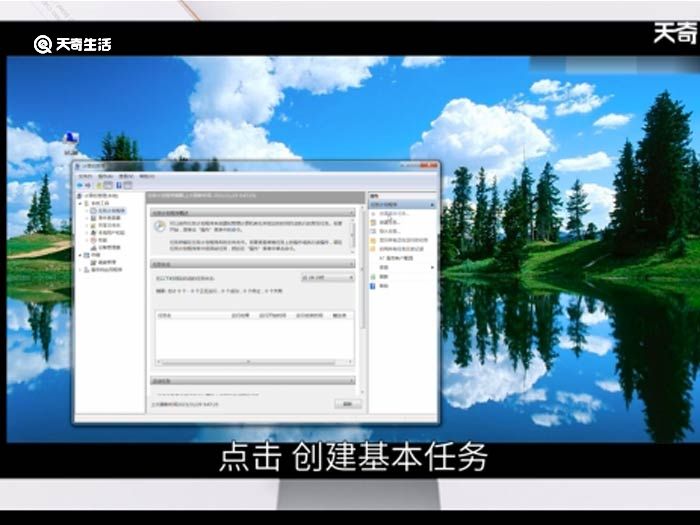Expand the 任务计划程序 tree node arrow

click(x=87, y=210)
